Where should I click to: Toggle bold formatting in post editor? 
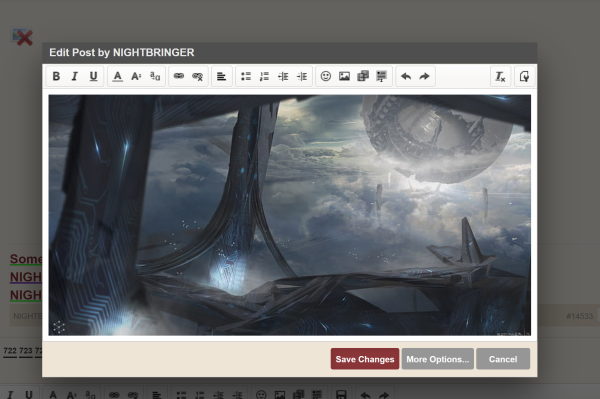(56, 77)
